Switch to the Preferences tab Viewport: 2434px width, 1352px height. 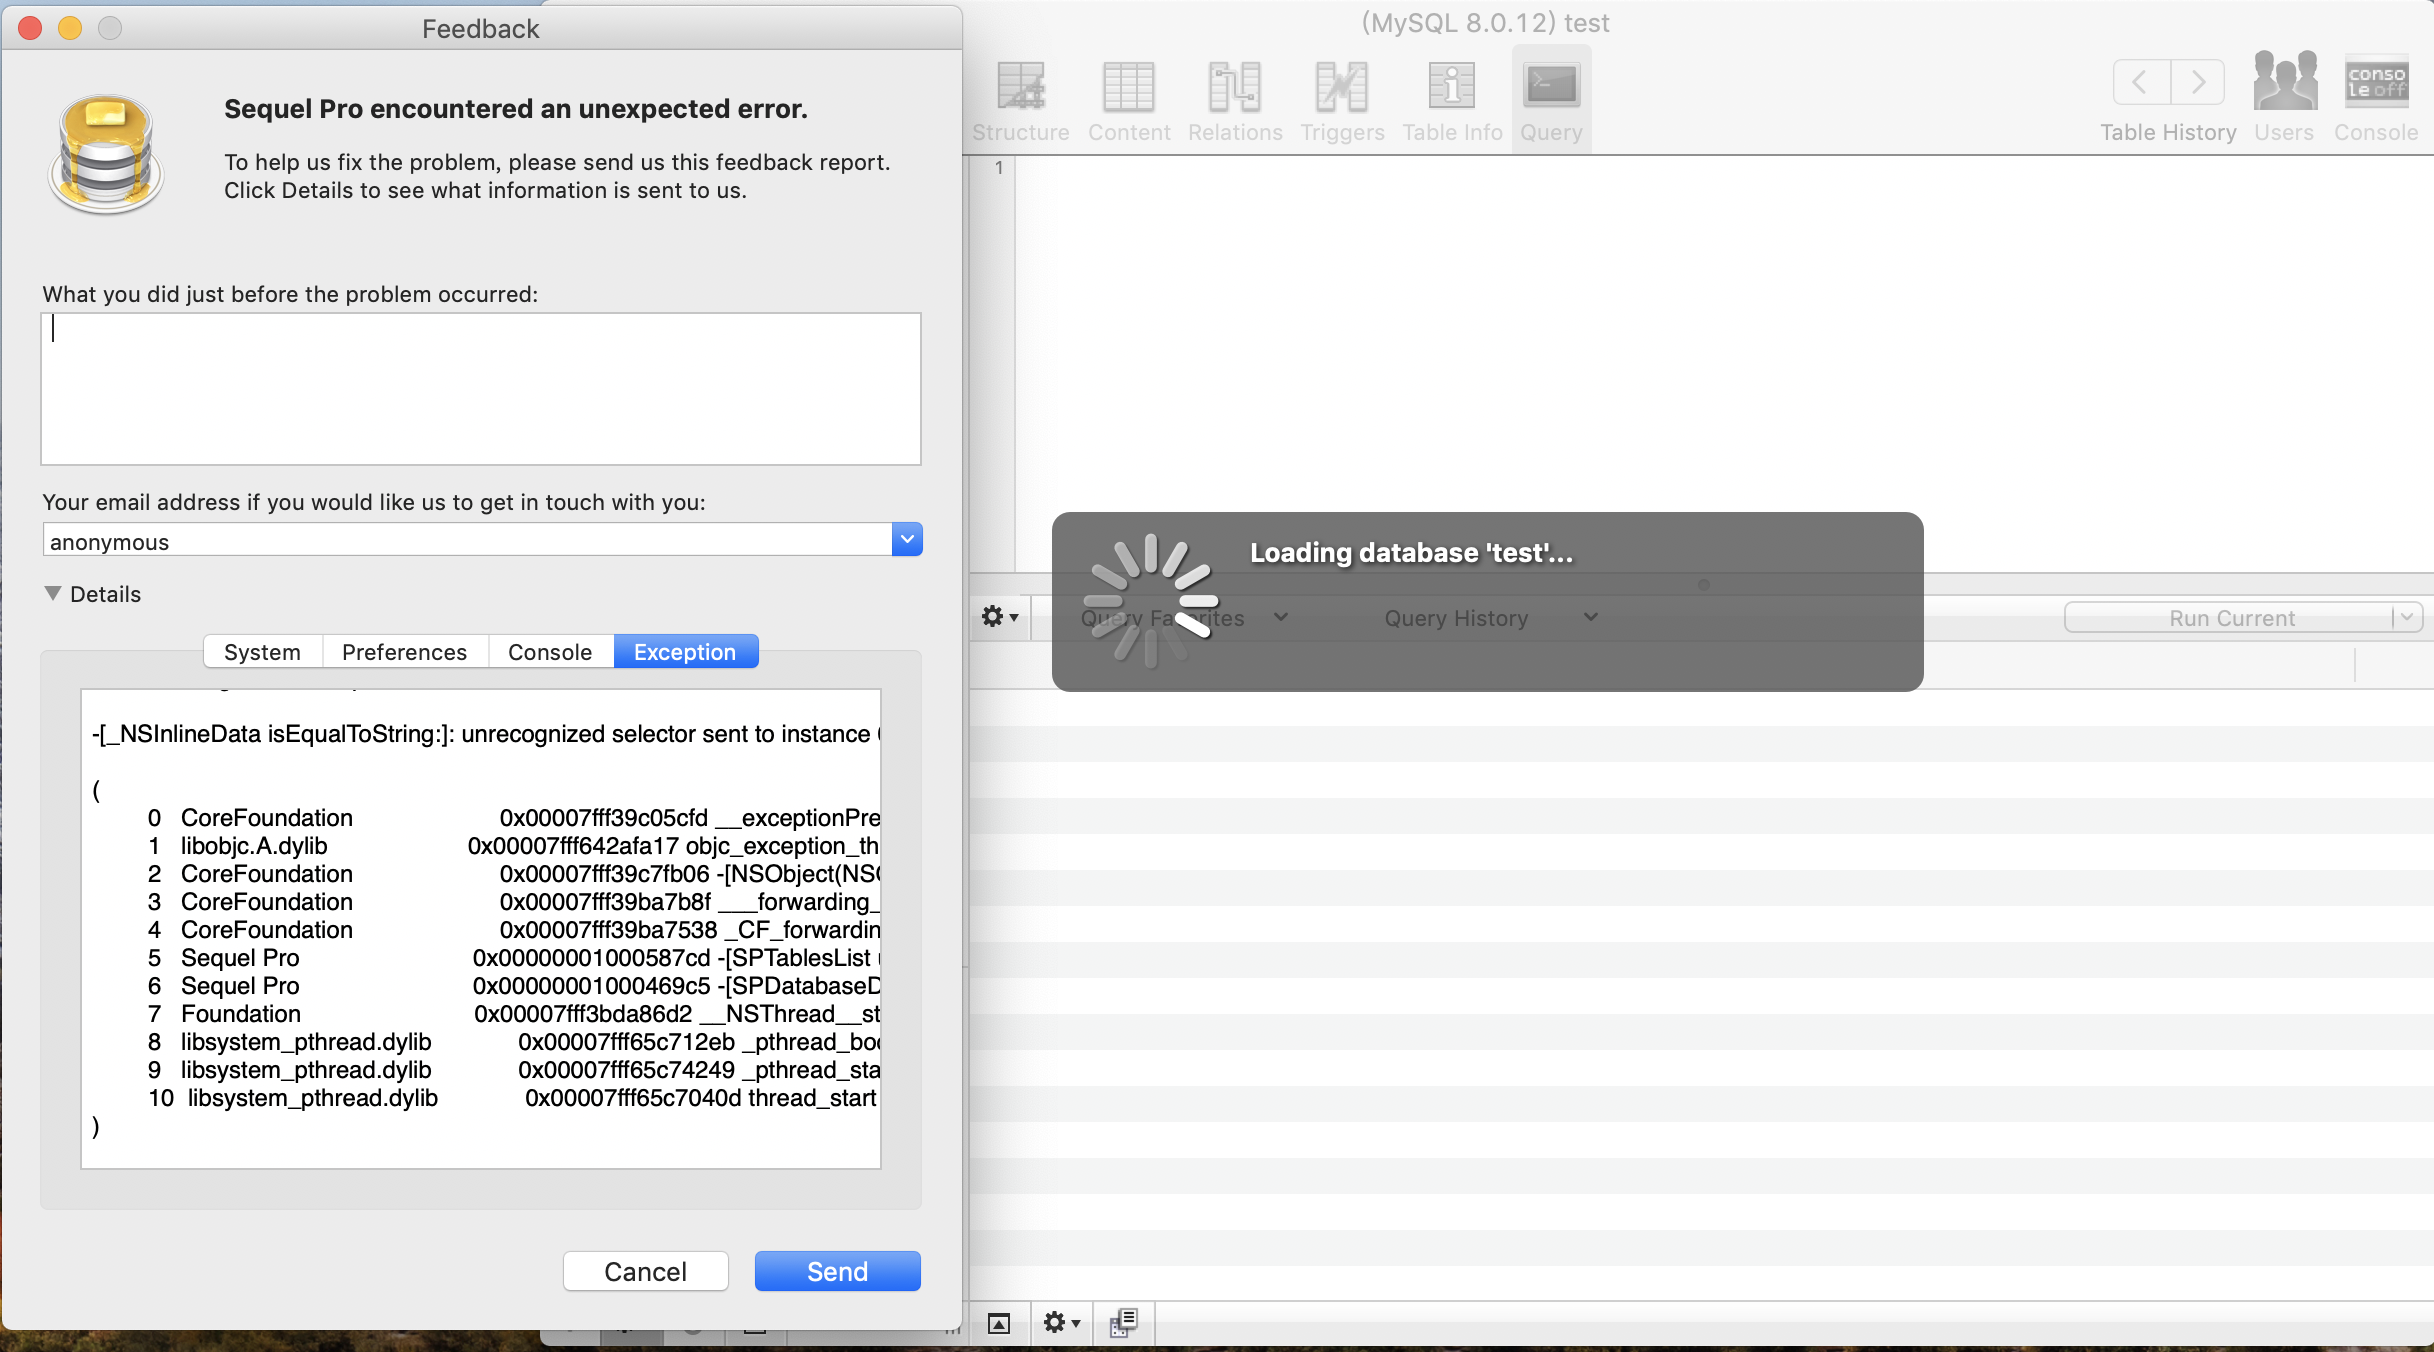click(x=404, y=652)
